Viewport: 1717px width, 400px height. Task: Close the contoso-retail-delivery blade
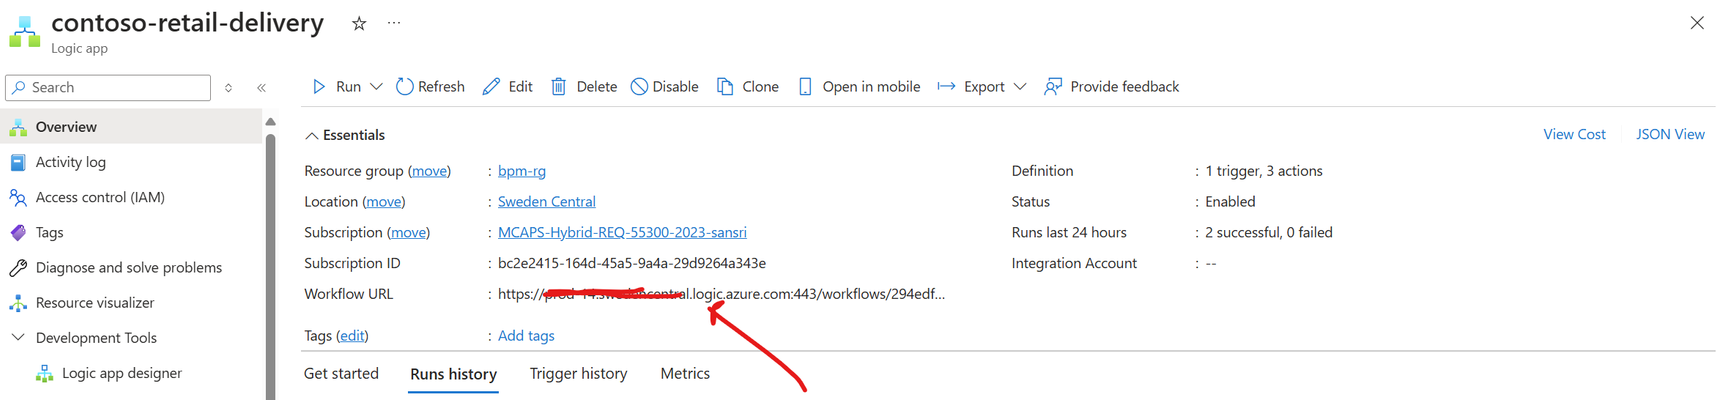pos(1697,23)
